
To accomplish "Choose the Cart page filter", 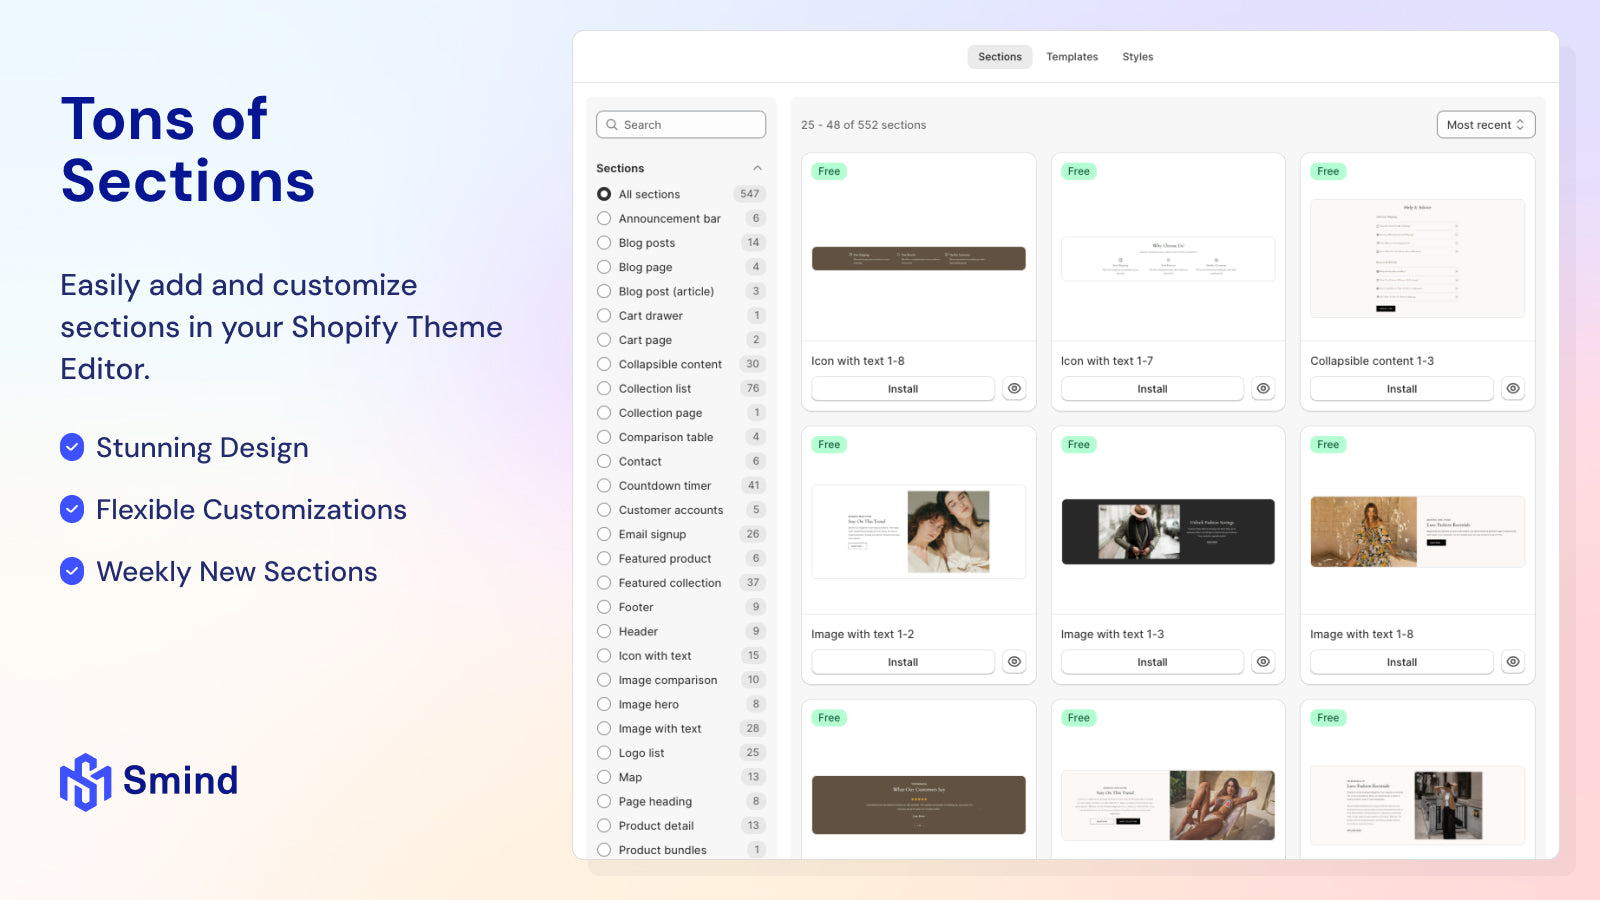I will click(604, 340).
